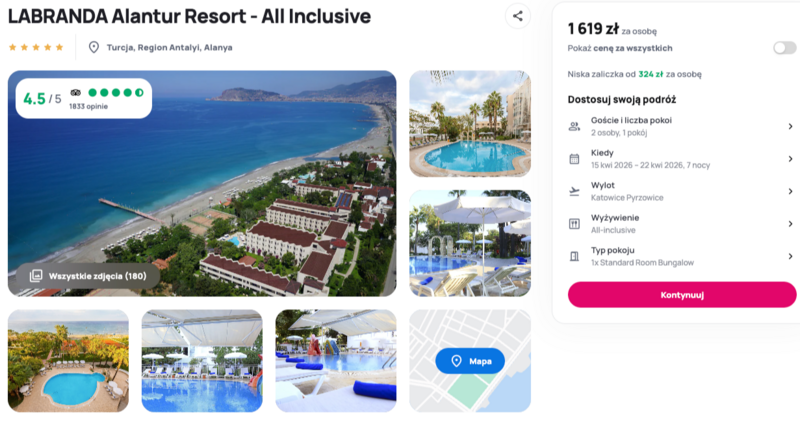Click the share icon next to hotel title
Screen dimensions: 800x421
517,16
